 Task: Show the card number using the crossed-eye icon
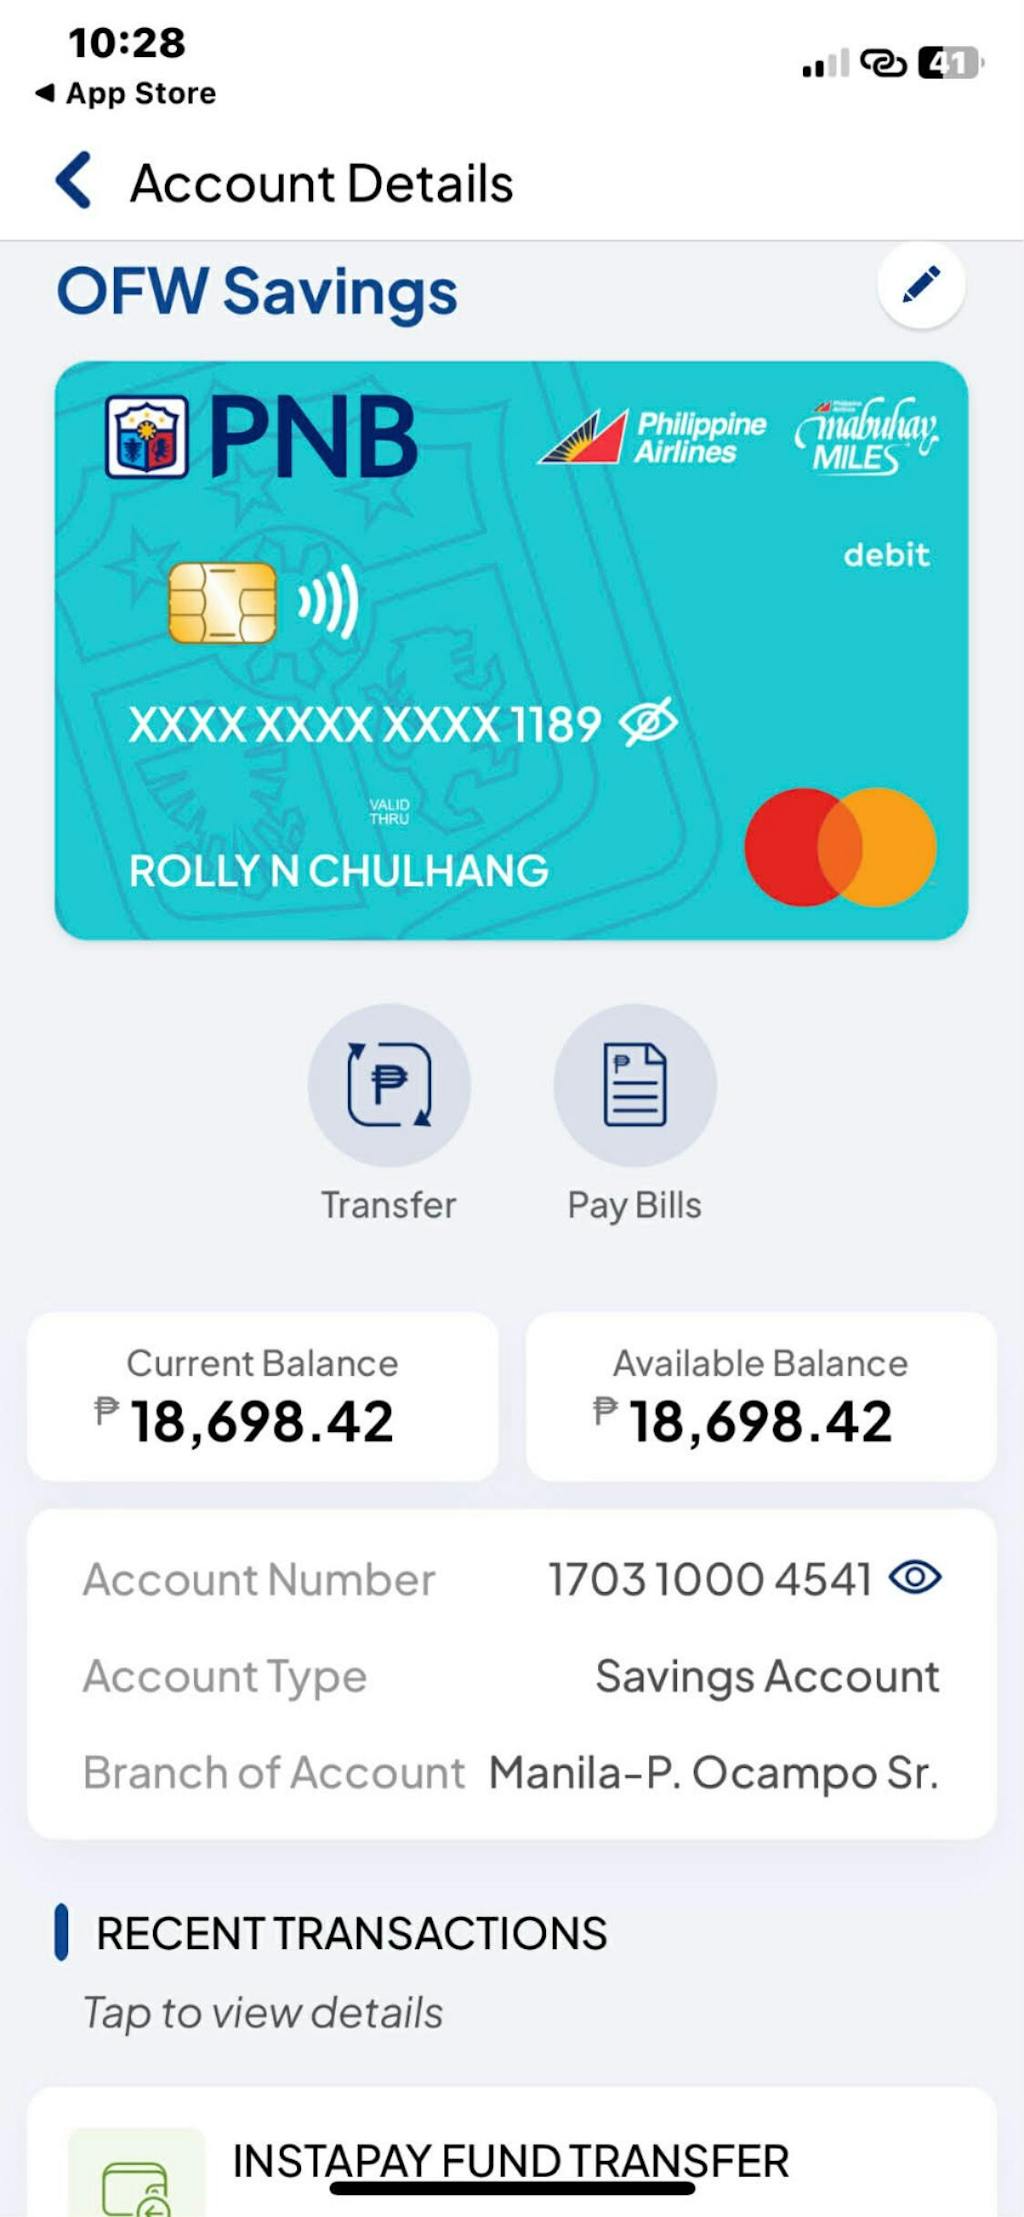[648, 722]
